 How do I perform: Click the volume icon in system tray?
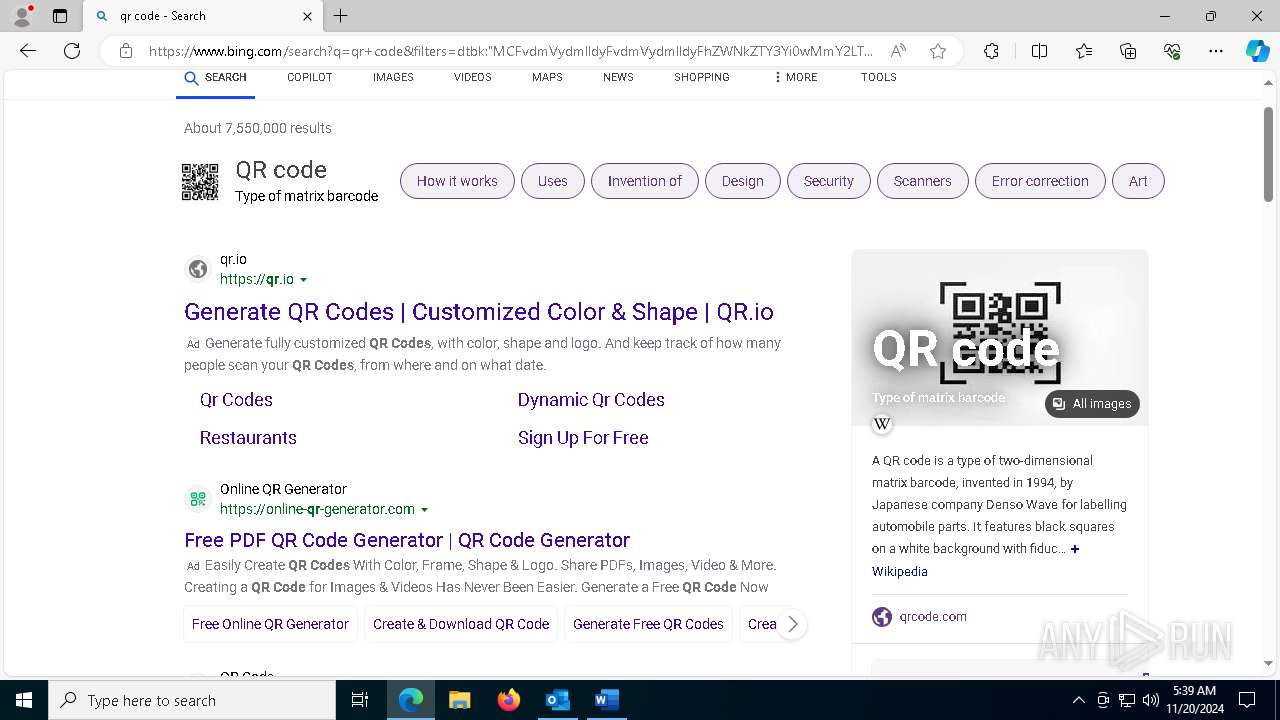click(1151, 700)
